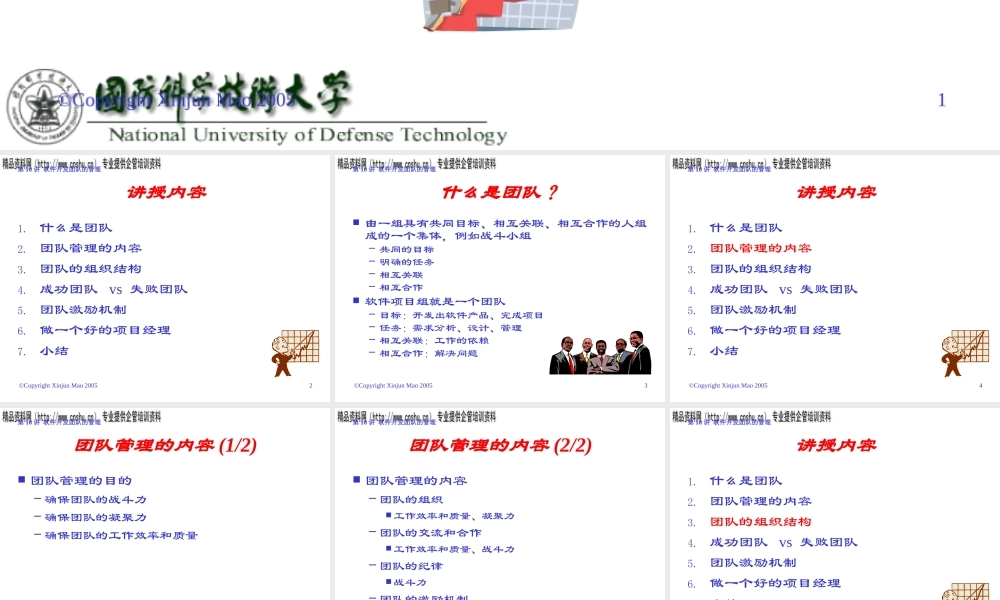
Task: Select the "National University of Defense Technology" text
Action: tap(307, 135)
